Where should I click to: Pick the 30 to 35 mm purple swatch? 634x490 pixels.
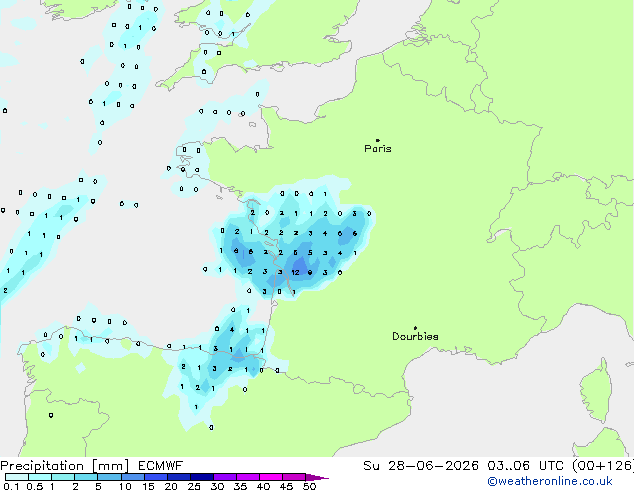pos(225,477)
